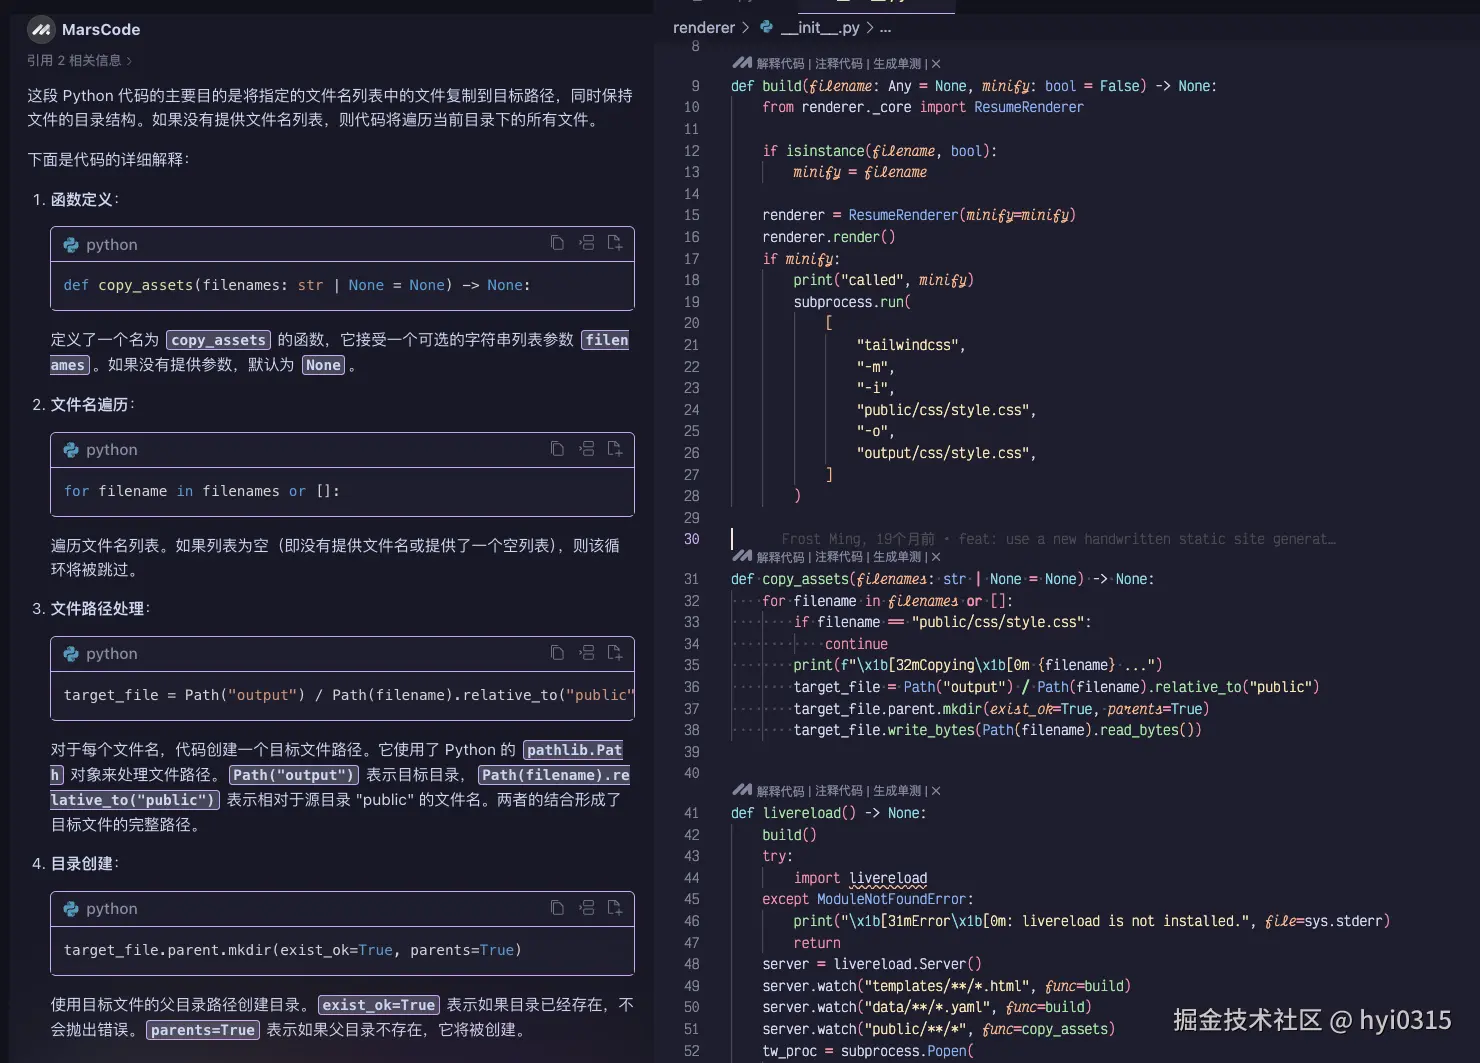Viewport: 1480px width, 1063px height.
Task: Click inline code 'exist_ok=True' in explanation
Action: tap(378, 1005)
